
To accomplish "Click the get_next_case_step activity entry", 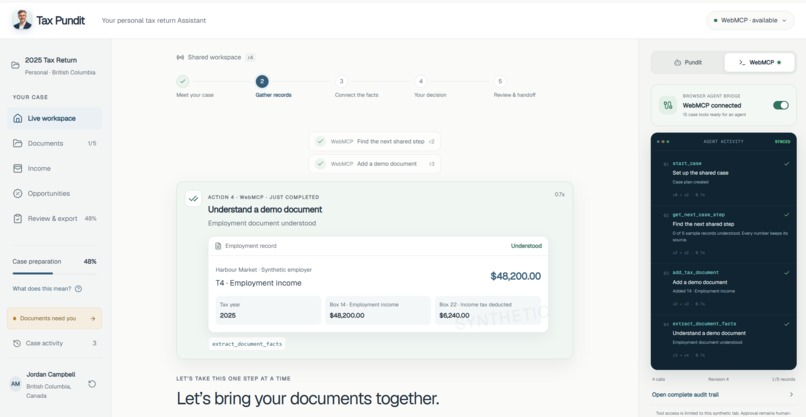I will coord(724,233).
